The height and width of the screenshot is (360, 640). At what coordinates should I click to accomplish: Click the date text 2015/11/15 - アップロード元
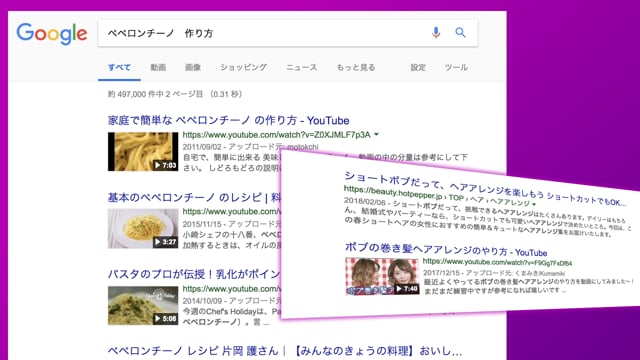pos(231,224)
